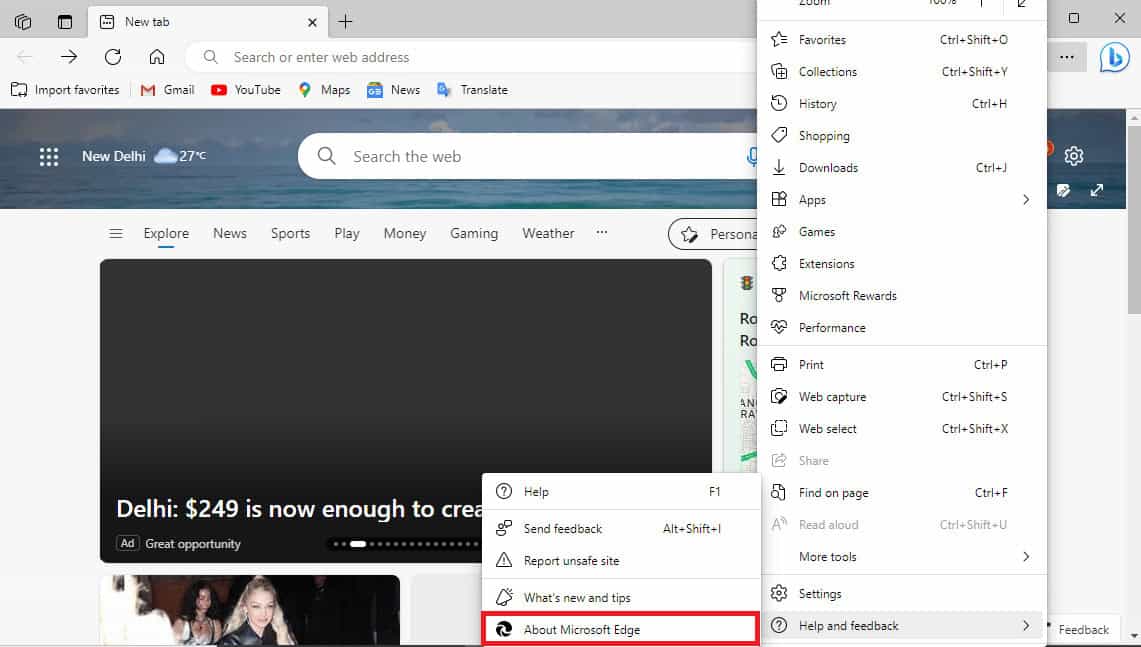
Task: Click the New Delhi weather widget
Action: click(x=143, y=156)
